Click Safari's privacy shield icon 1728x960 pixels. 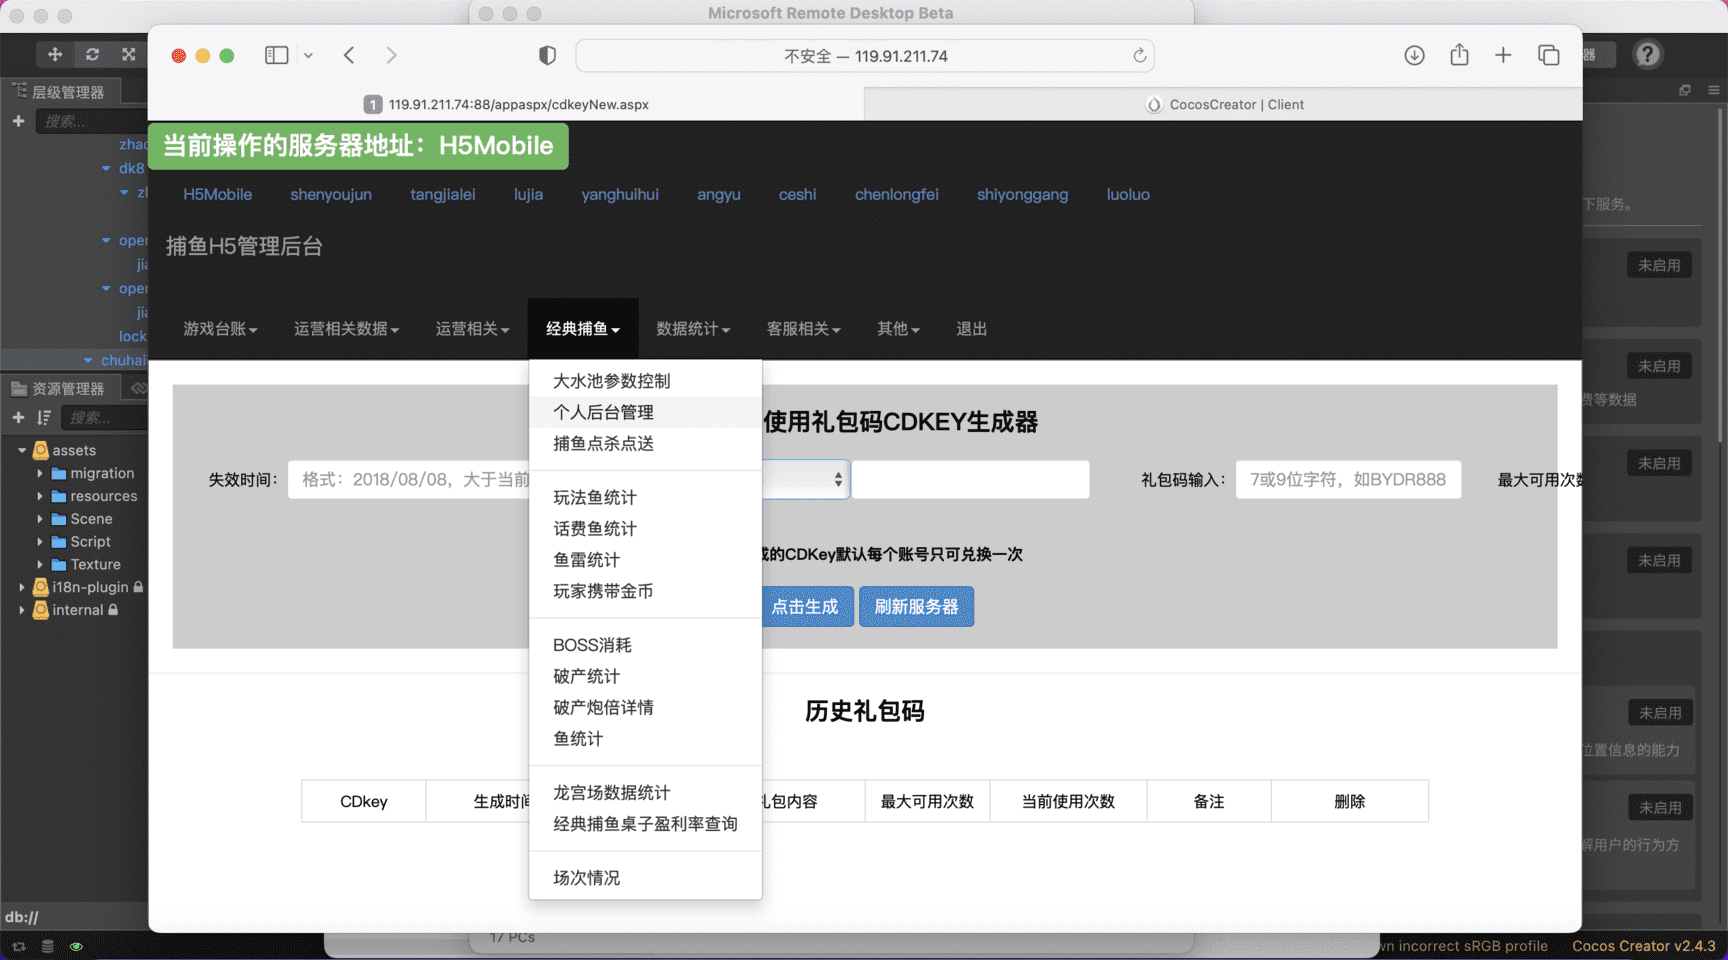[547, 55]
